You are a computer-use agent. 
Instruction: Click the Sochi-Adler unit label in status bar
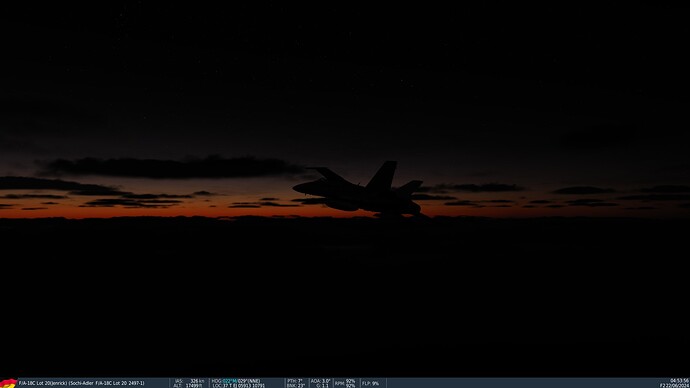[x=106, y=383]
